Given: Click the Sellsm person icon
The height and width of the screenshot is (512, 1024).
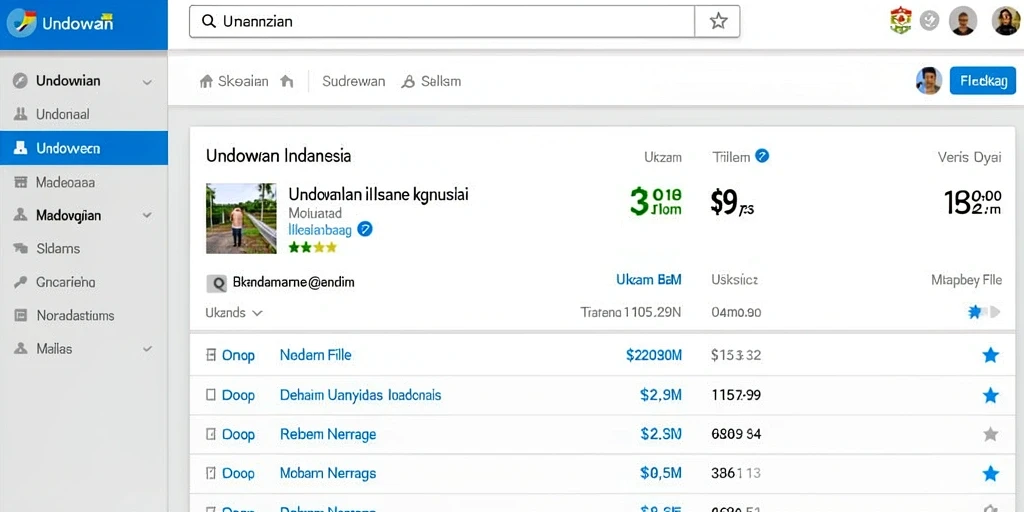Looking at the screenshot, I should (x=408, y=82).
